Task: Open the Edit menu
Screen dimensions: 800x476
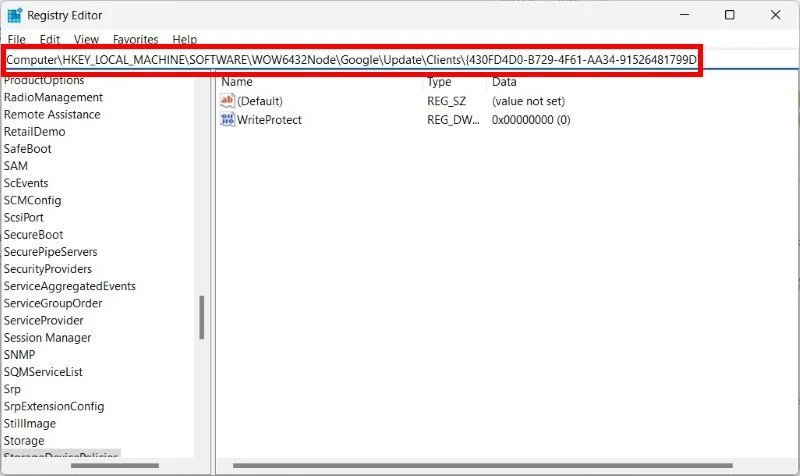Action: pos(49,39)
